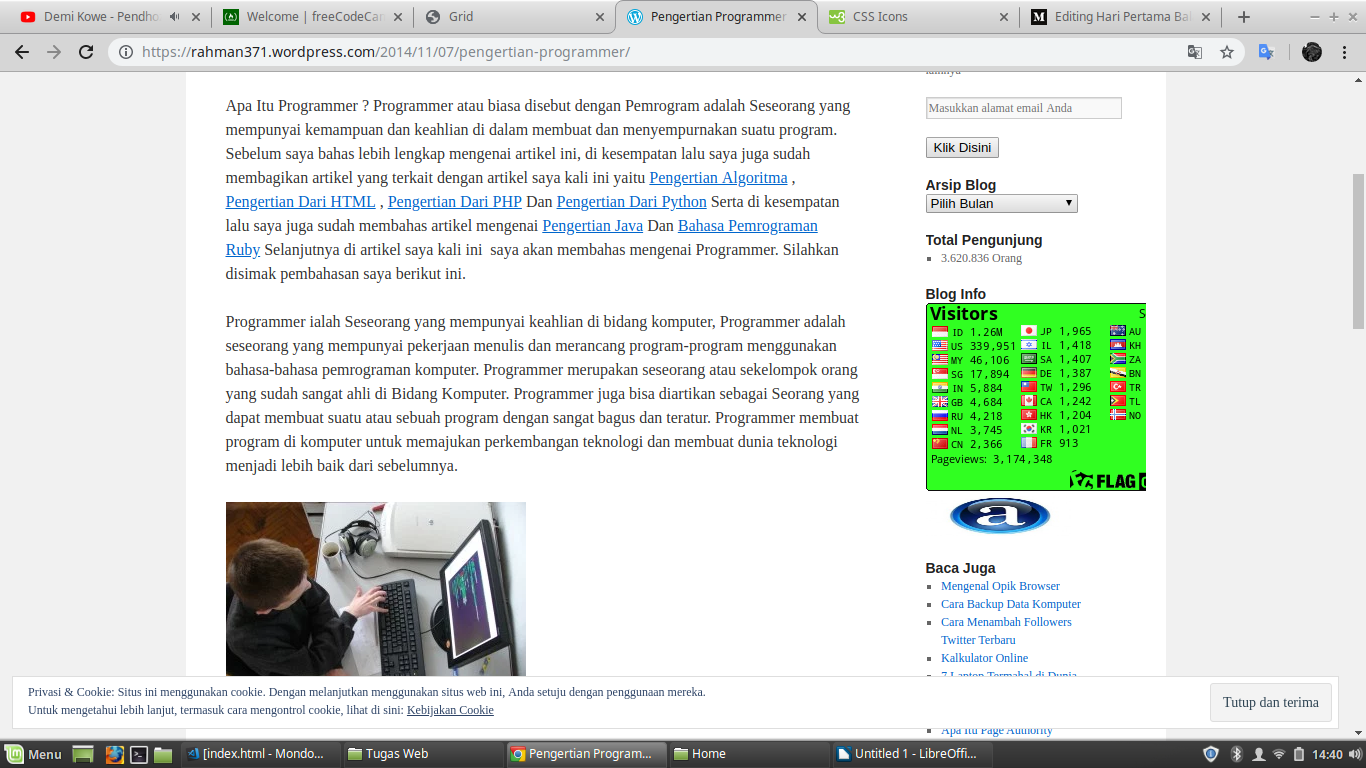Close the Demi Kowe YouTube tab
Screen dimensions: 1366x768
(x=194, y=17)
